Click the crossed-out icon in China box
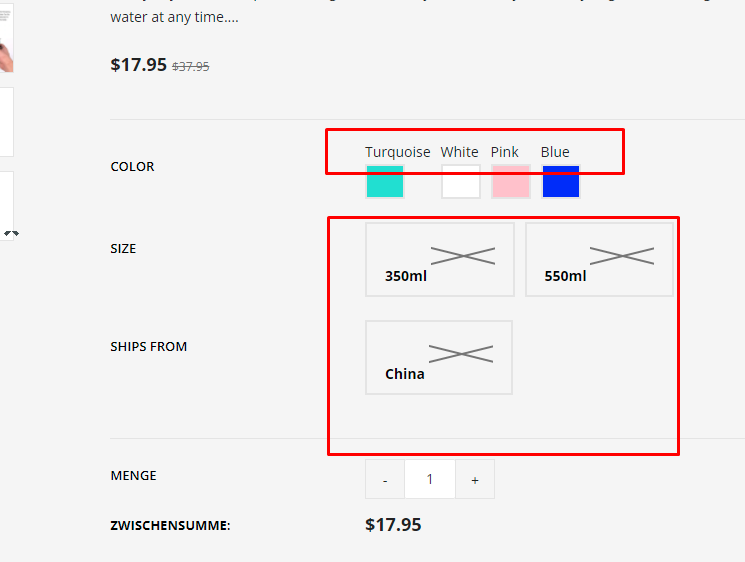Screen dimensions: 745x562 (x=461, y=353)
